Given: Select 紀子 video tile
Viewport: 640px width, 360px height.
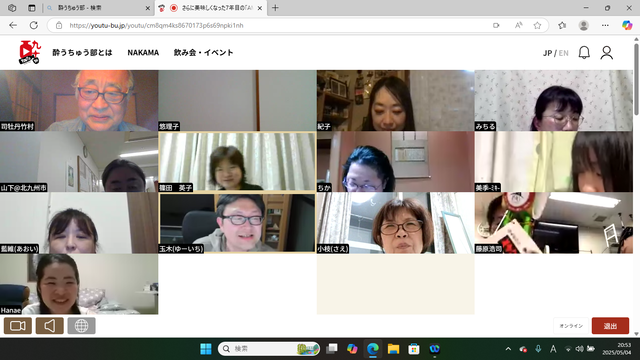Looking at the screenshot, I should pyautogui.click(x=396, y=100).
